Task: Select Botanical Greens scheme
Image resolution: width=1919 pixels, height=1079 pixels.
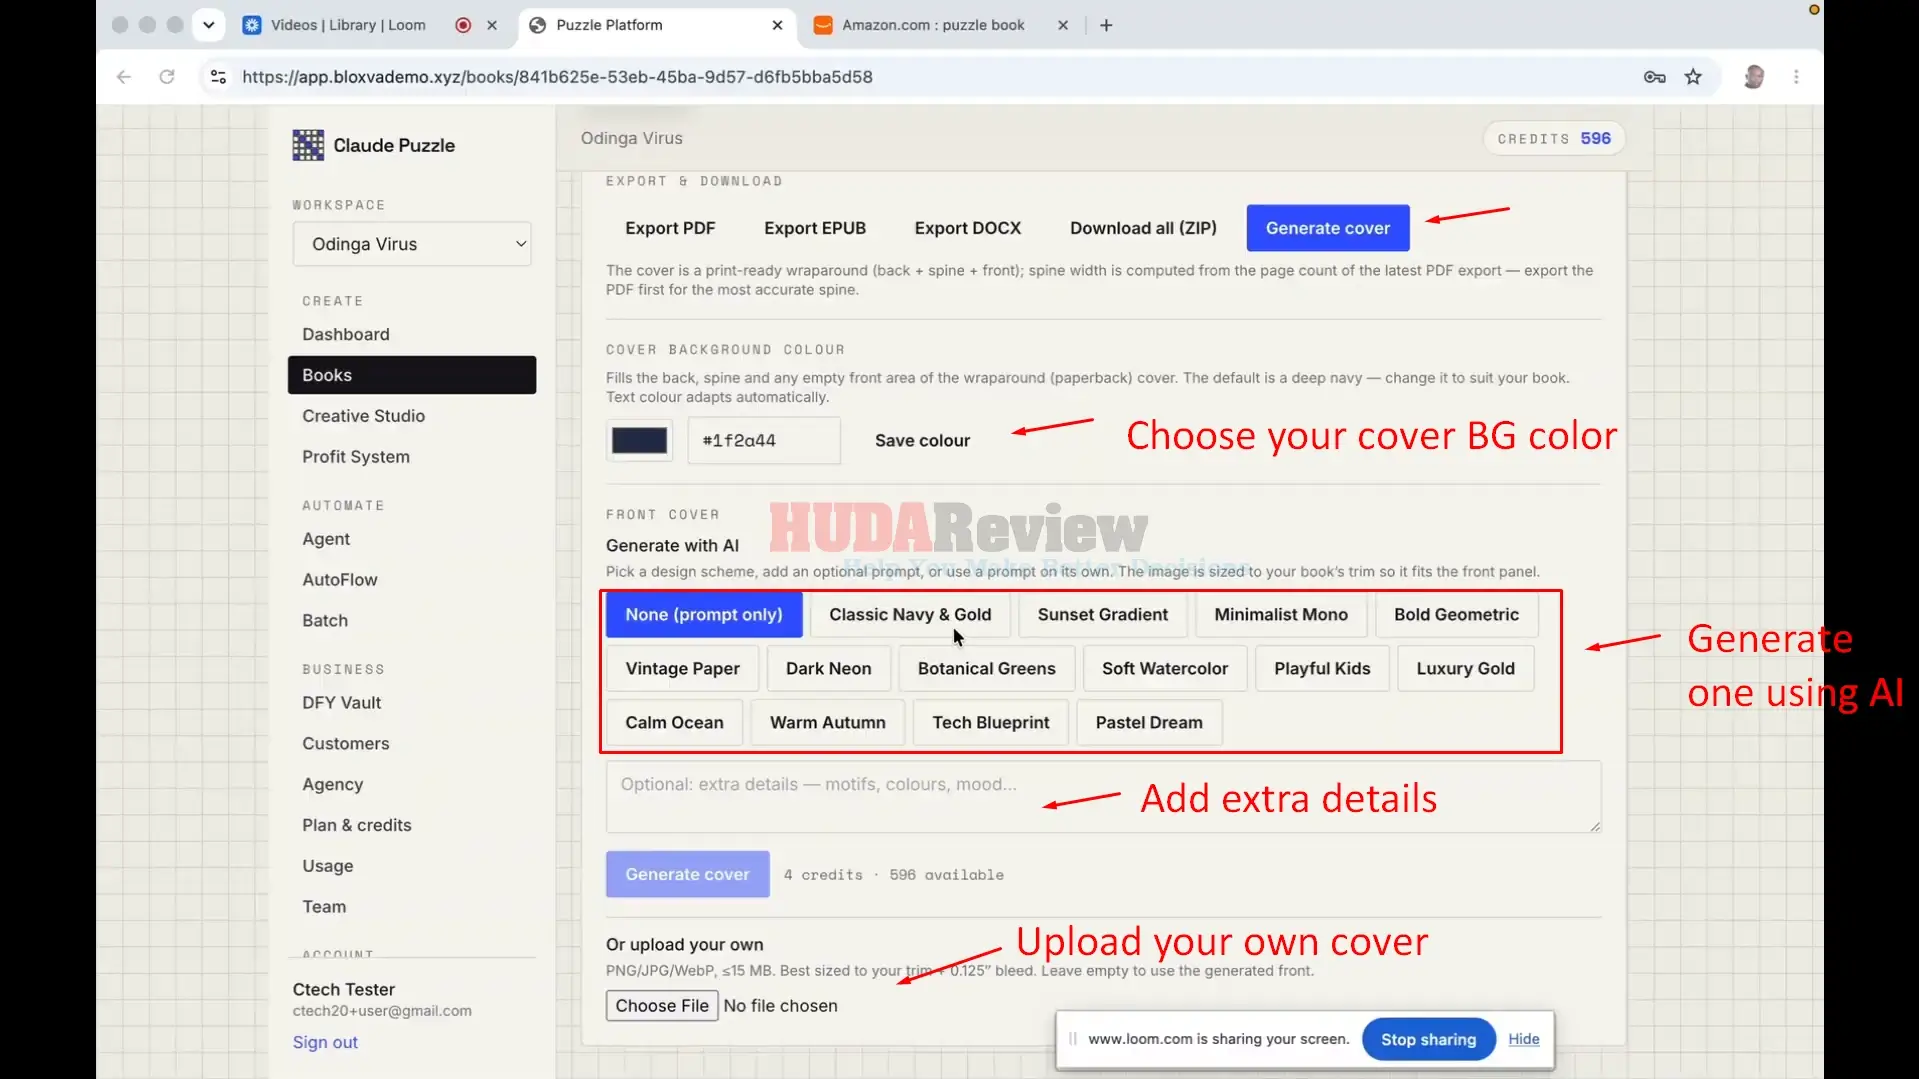Action: pos(987,669)
